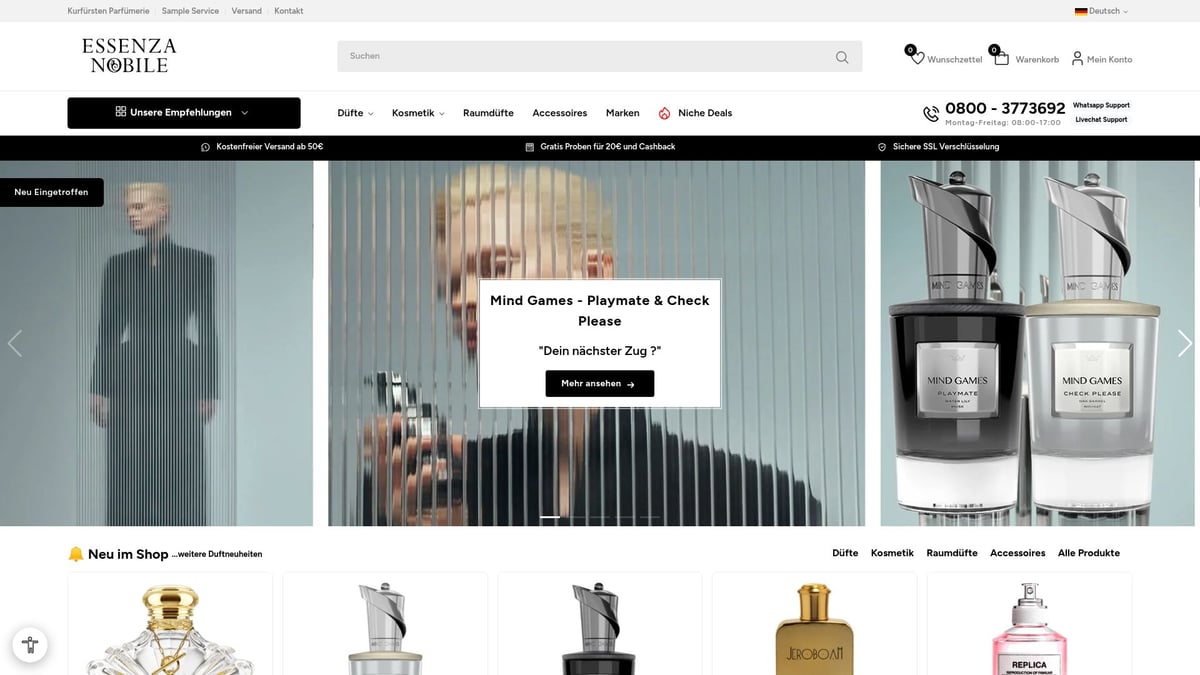Select the Raumdüfte filter tab in Neu im Shop
Viewport: 1200px width, 675px height.
point(952,553)
